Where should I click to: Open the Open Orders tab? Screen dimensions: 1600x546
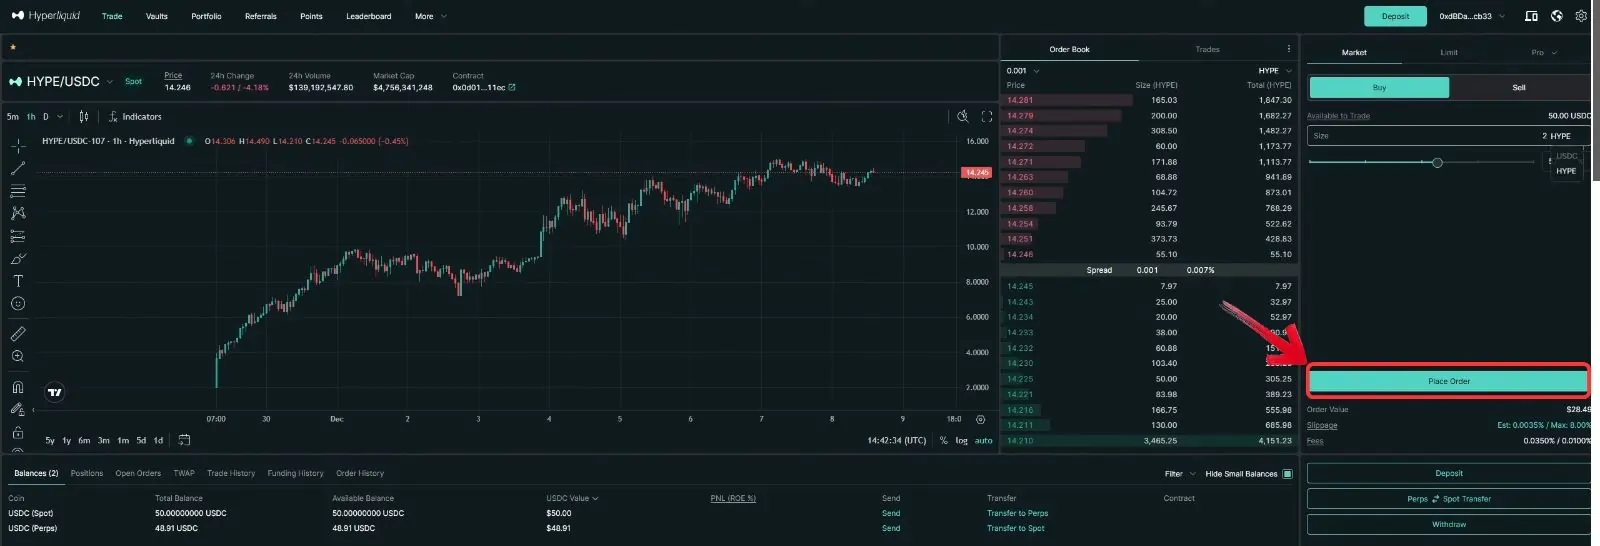pos(138,473)
